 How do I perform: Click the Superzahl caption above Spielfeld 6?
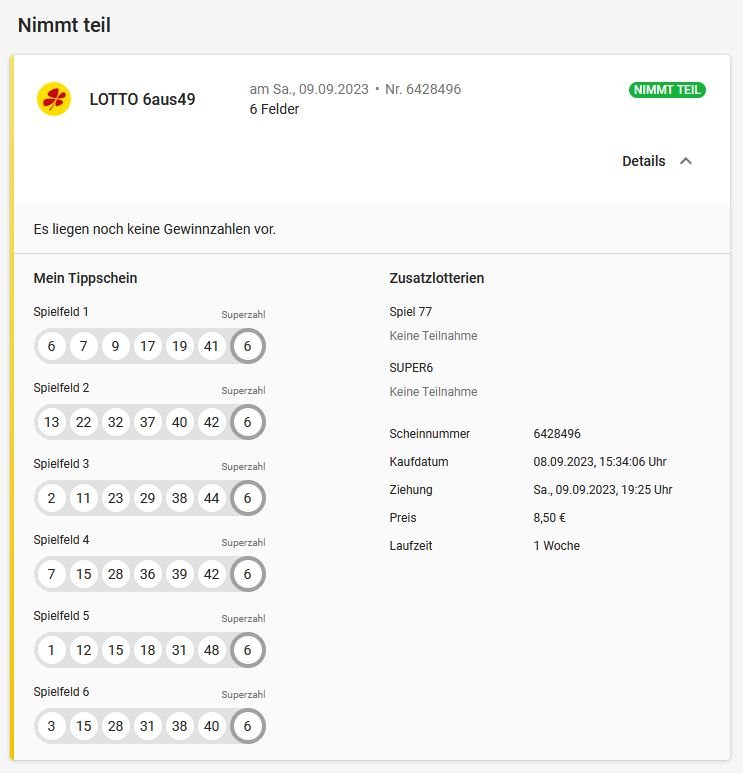point(243,695)
